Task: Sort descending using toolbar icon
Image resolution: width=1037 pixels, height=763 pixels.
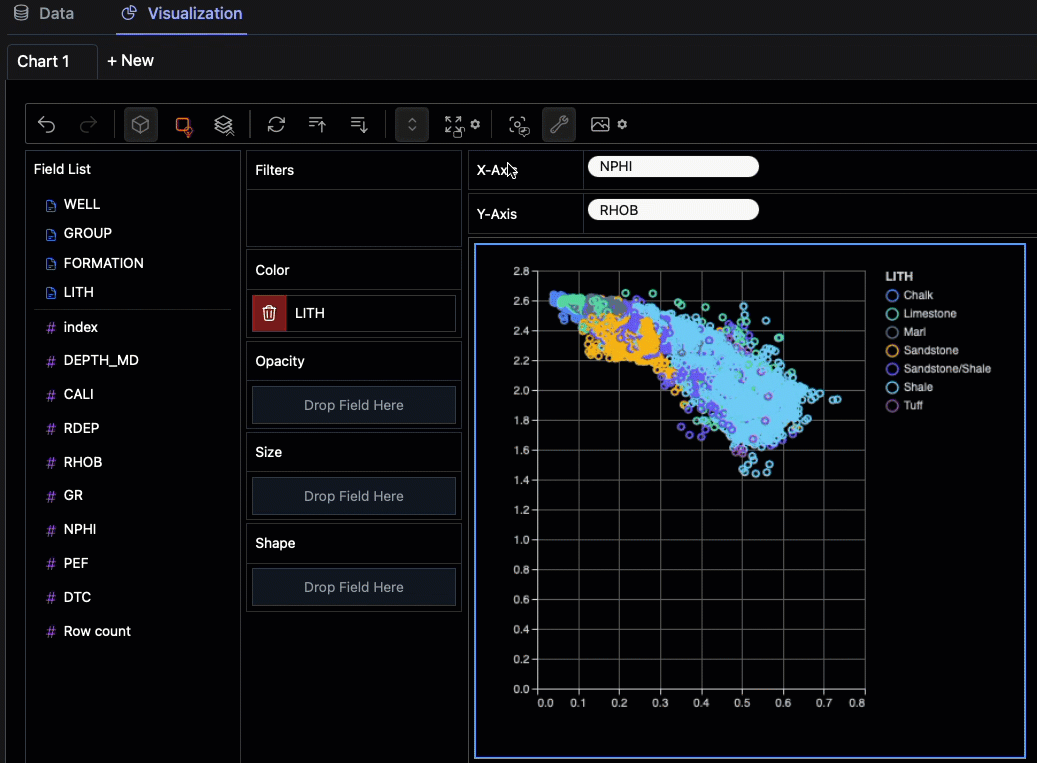Action: coord(360,125)
